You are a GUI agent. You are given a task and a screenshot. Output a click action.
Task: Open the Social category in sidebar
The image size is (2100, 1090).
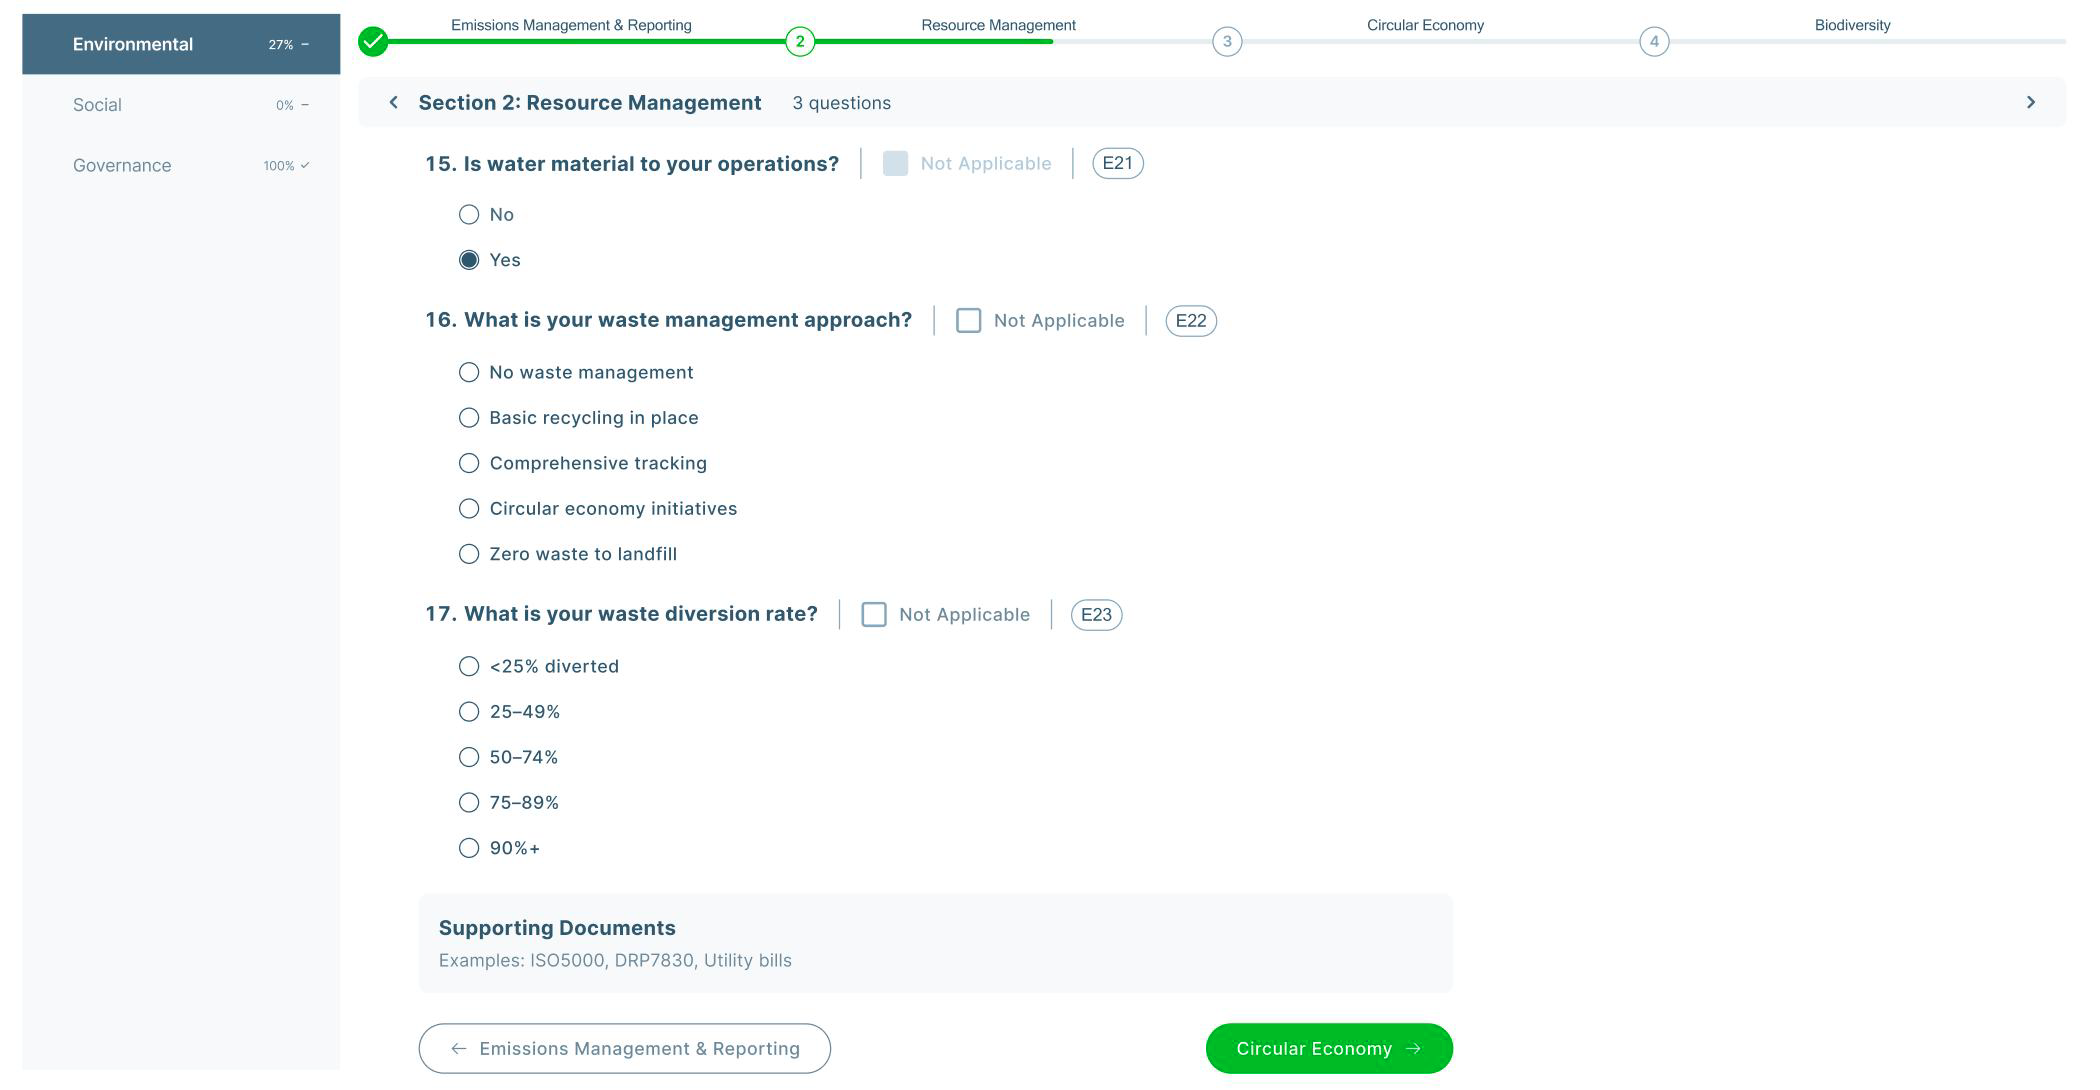181,105
